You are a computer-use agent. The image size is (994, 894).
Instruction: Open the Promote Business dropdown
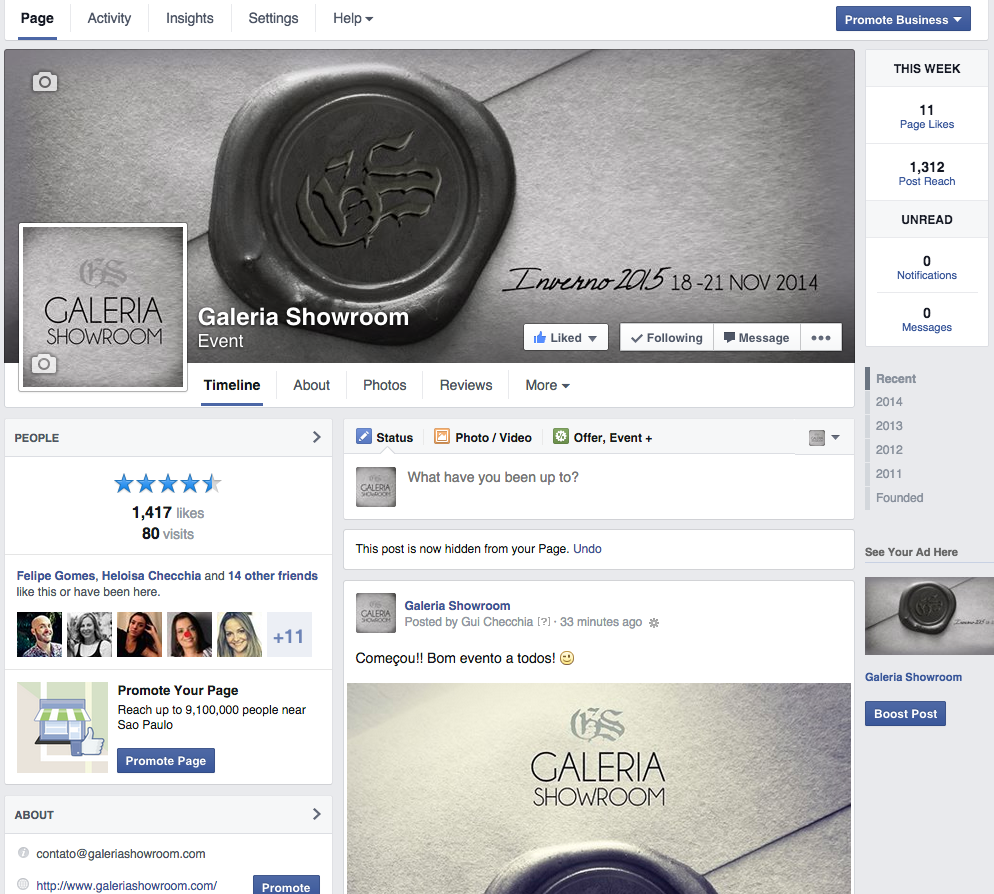tap(903, 20)
